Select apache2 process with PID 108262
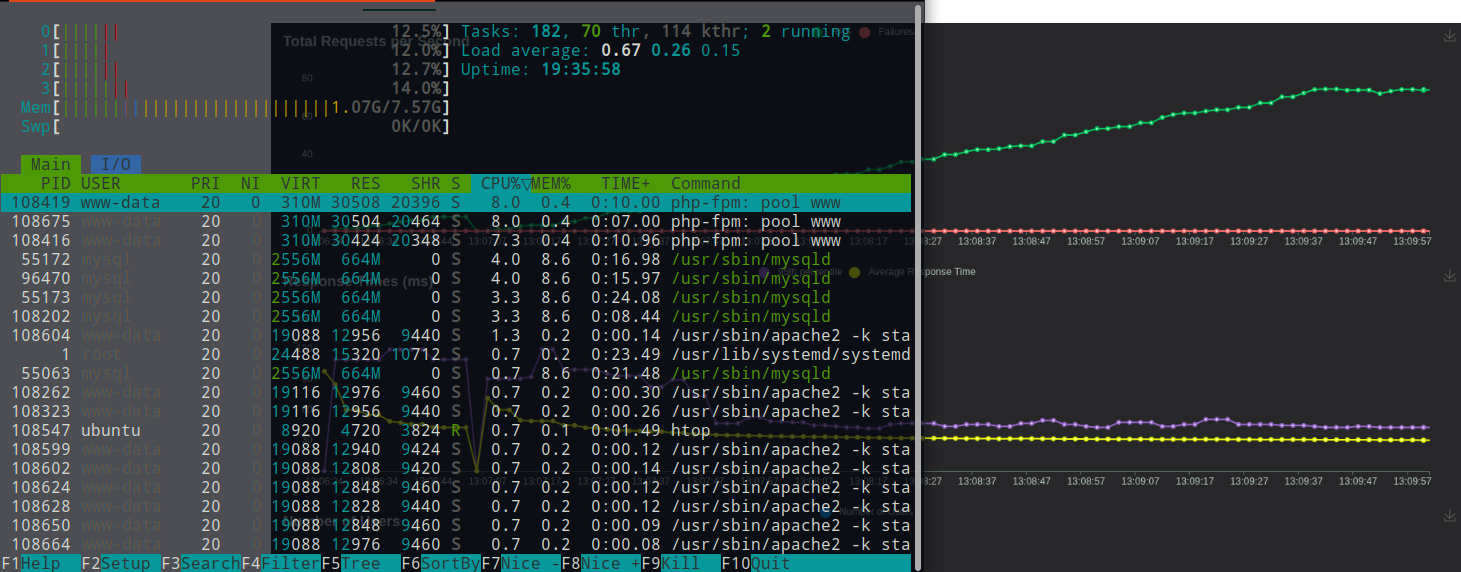Viewport: 1461px width, 572px height. [x=456, y=393]
